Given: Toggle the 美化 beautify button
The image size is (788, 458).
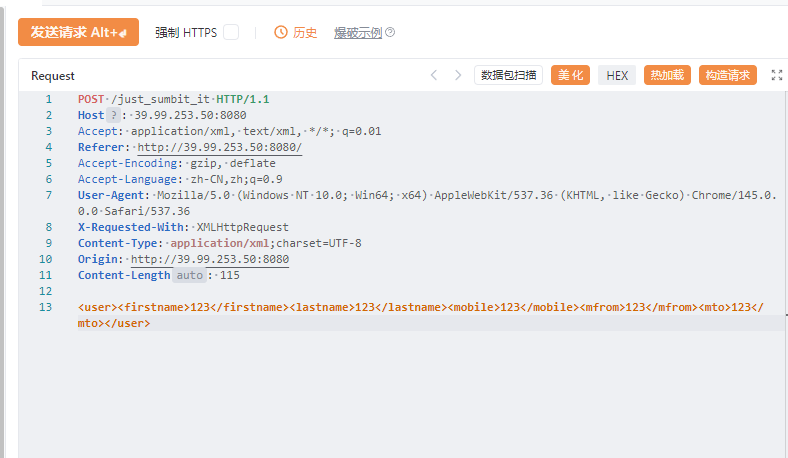Looking at the screenshot, I should 570,75.
